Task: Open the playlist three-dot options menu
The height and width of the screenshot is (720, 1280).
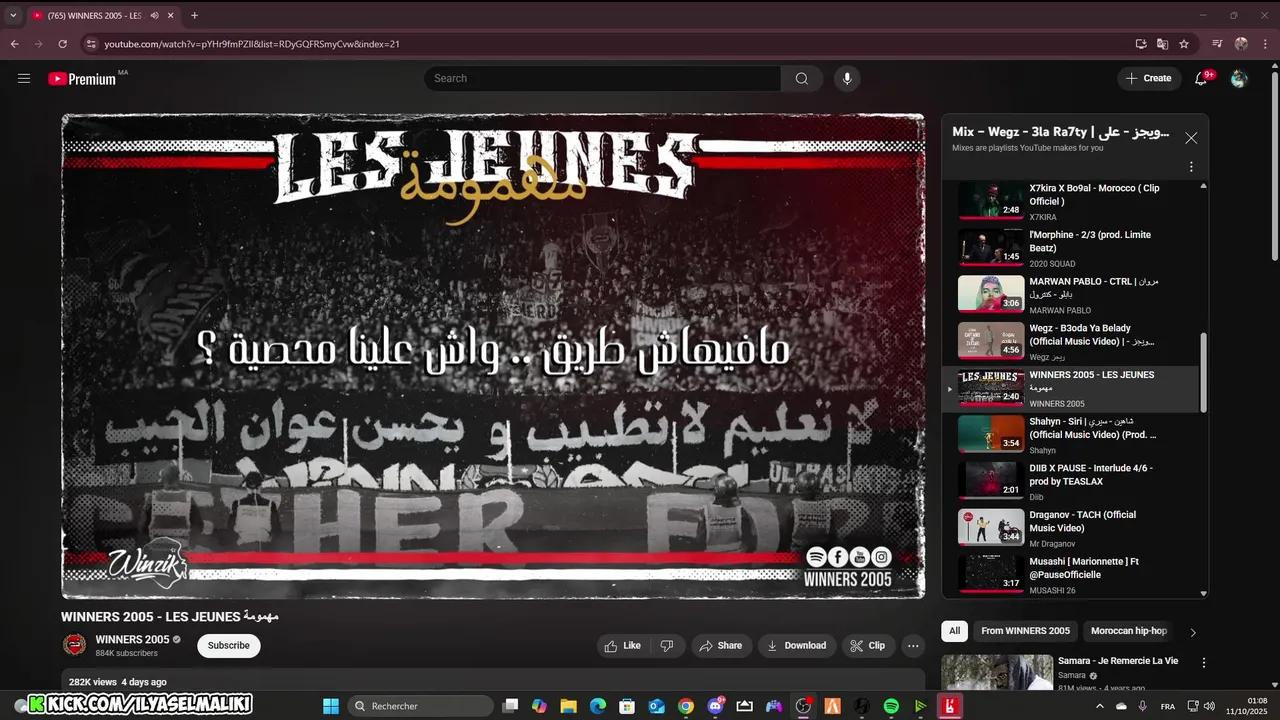Action: (1191, 167)
